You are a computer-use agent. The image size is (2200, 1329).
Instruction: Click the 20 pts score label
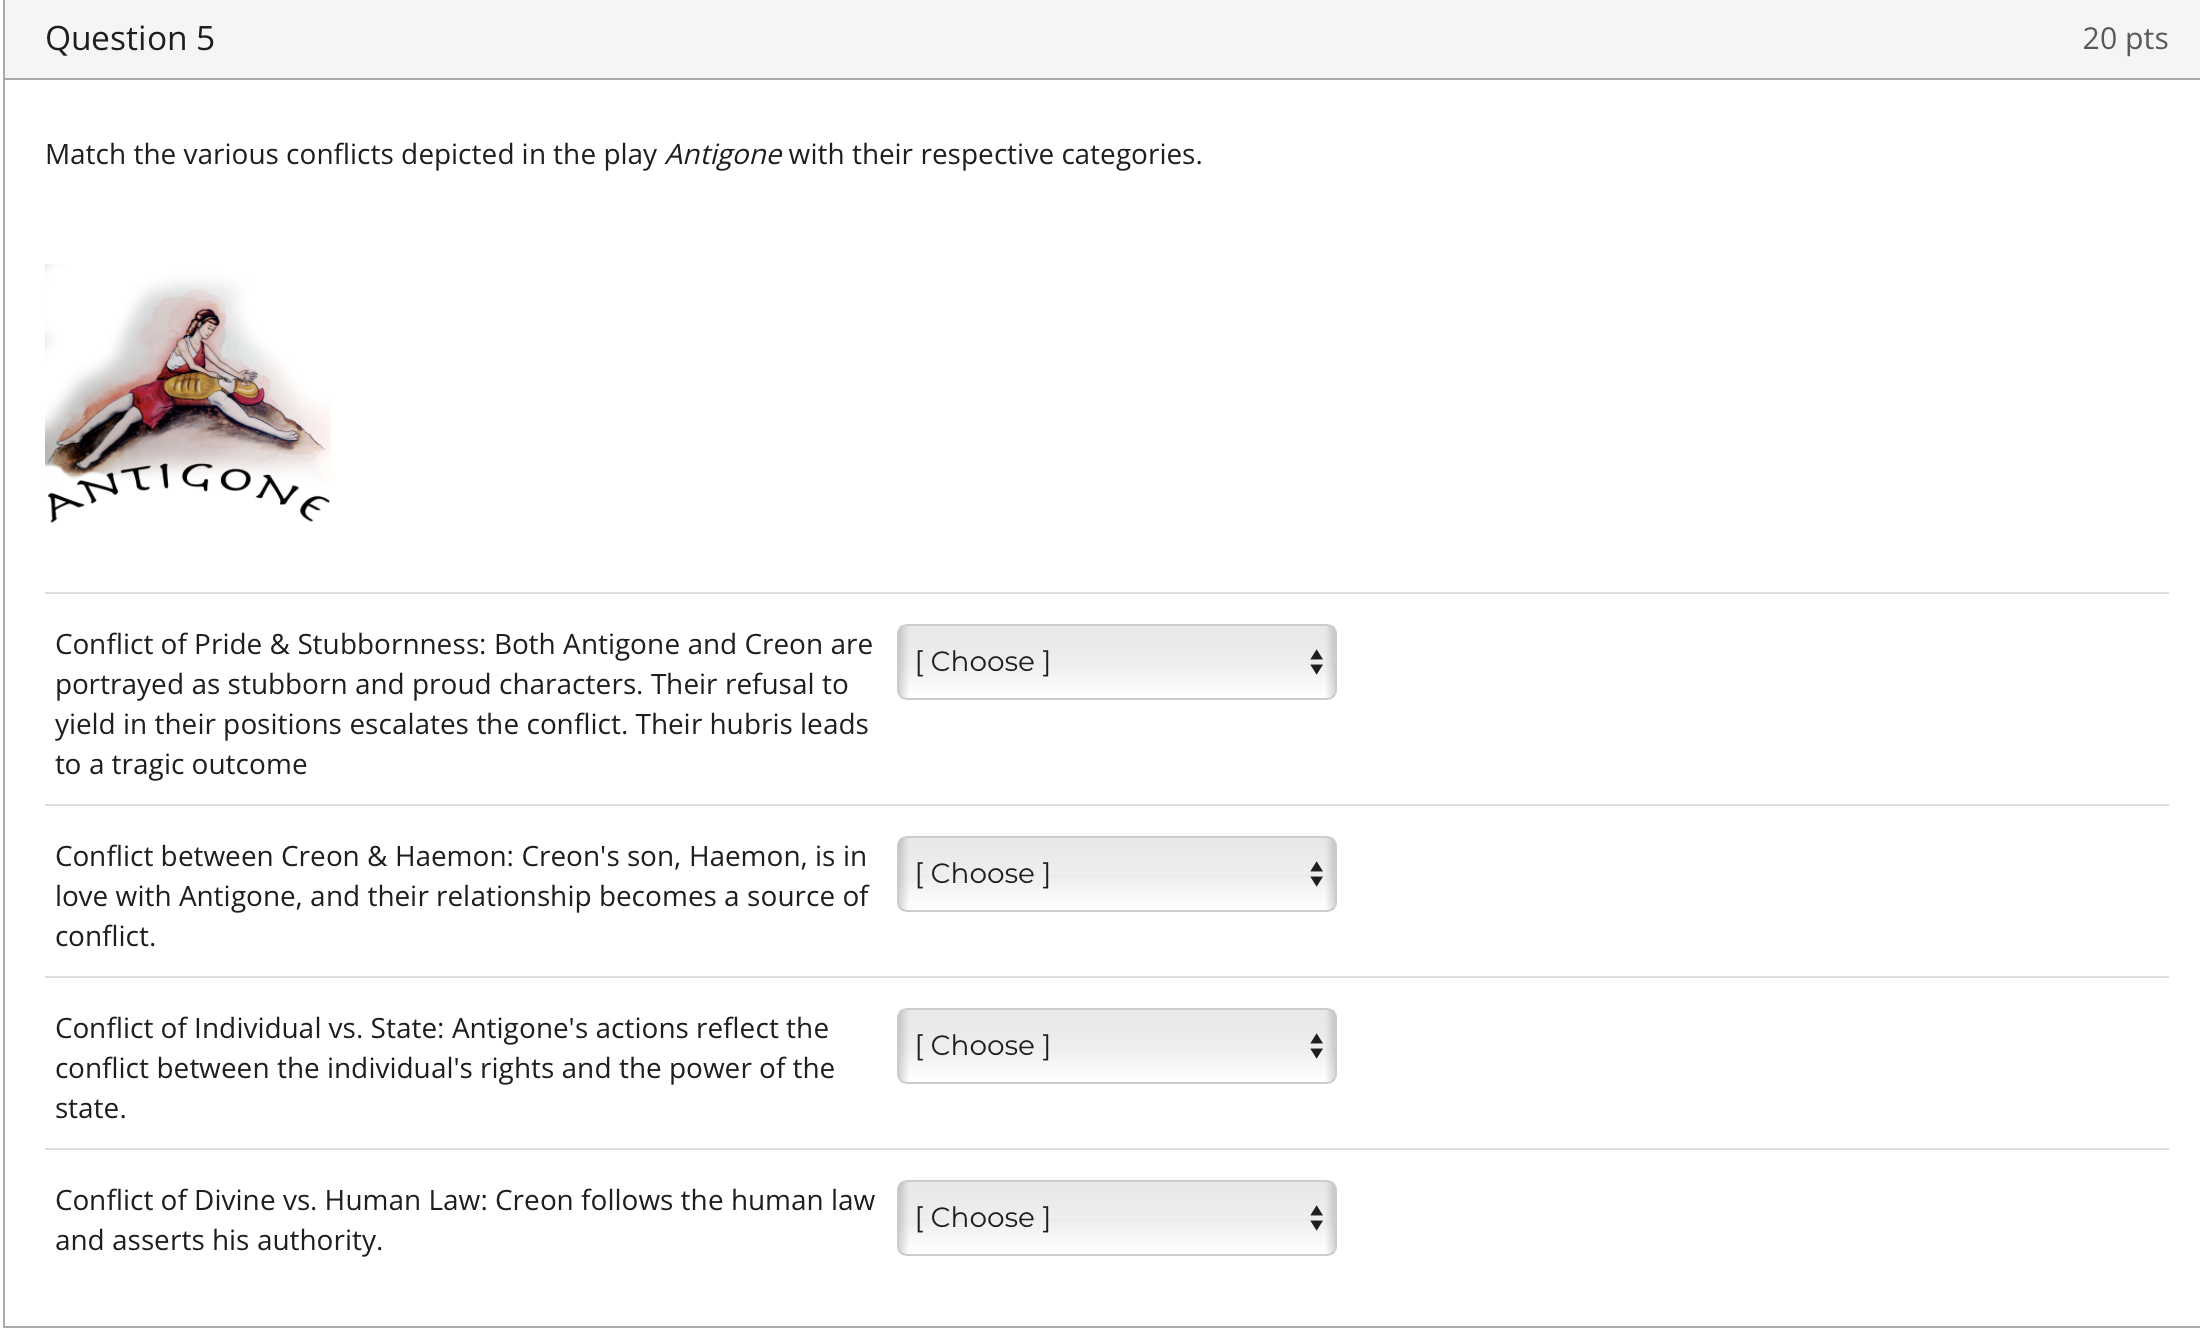[2124, 39]
